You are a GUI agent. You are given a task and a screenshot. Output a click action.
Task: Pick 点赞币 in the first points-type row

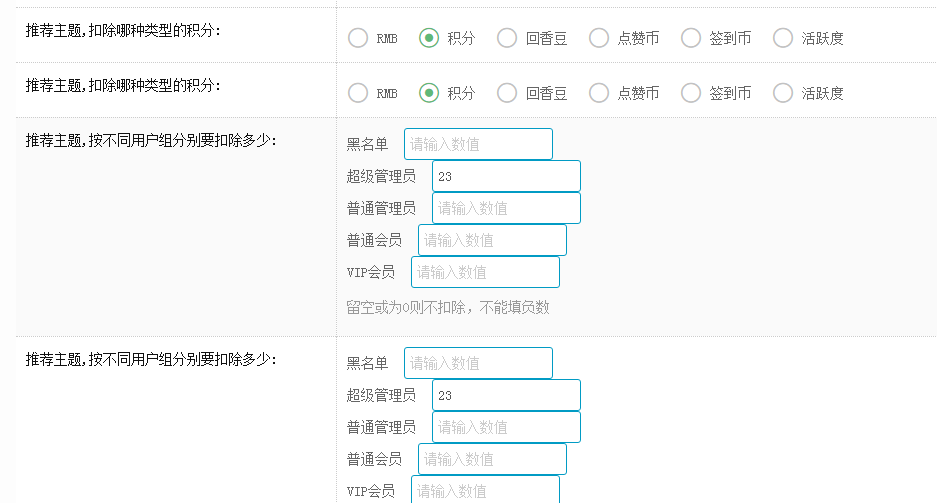click(x=599, y=38)
